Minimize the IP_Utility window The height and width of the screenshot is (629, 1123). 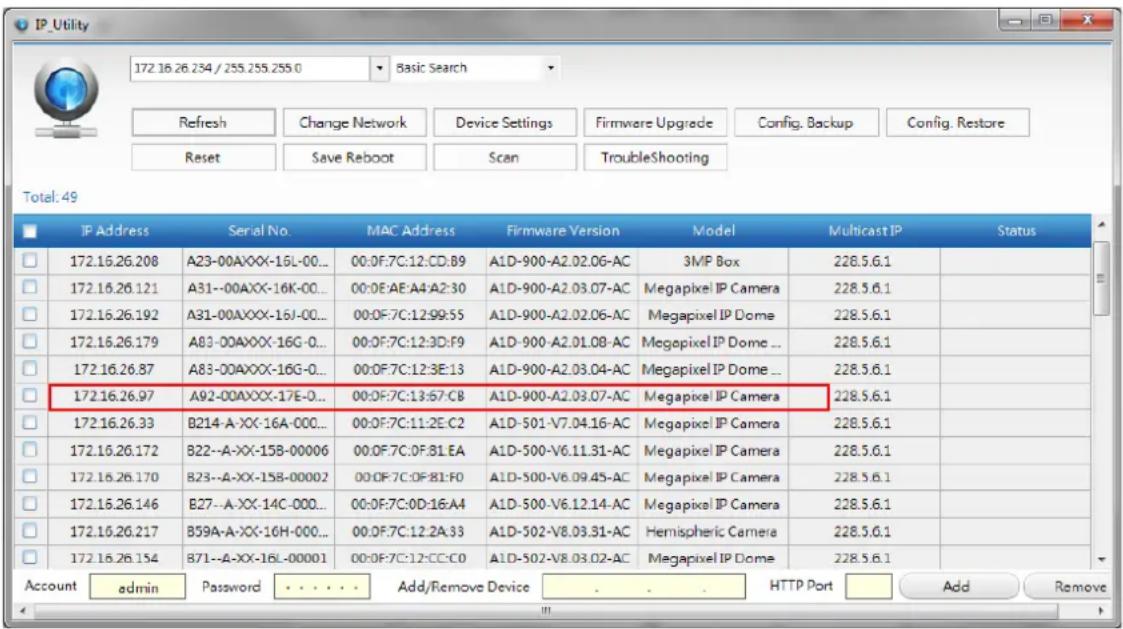[1016, 20]
